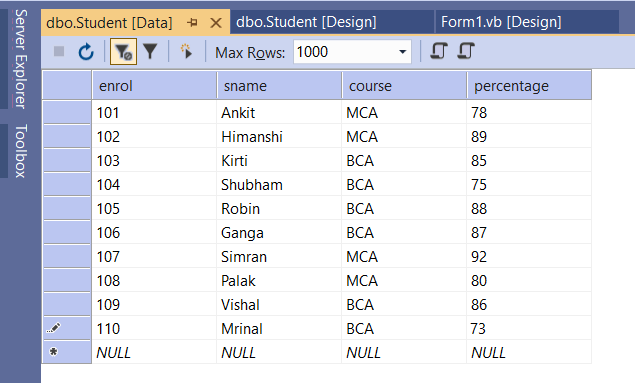The width and height of the screenshot is (635, 383).
Task: Click the sname cell Vishal
Action: click(279, 304)
